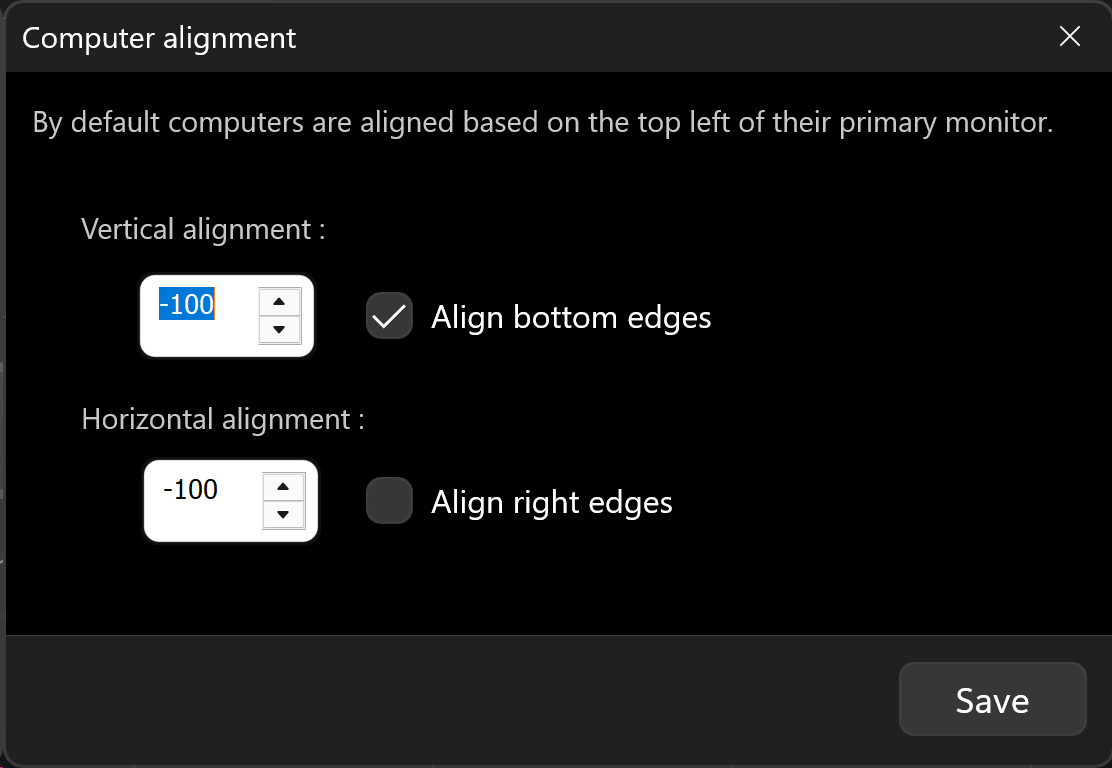Screen dimensions: 1112x768
Task: Uncheck the Align bottom edges checkbox
Action: 389,316
